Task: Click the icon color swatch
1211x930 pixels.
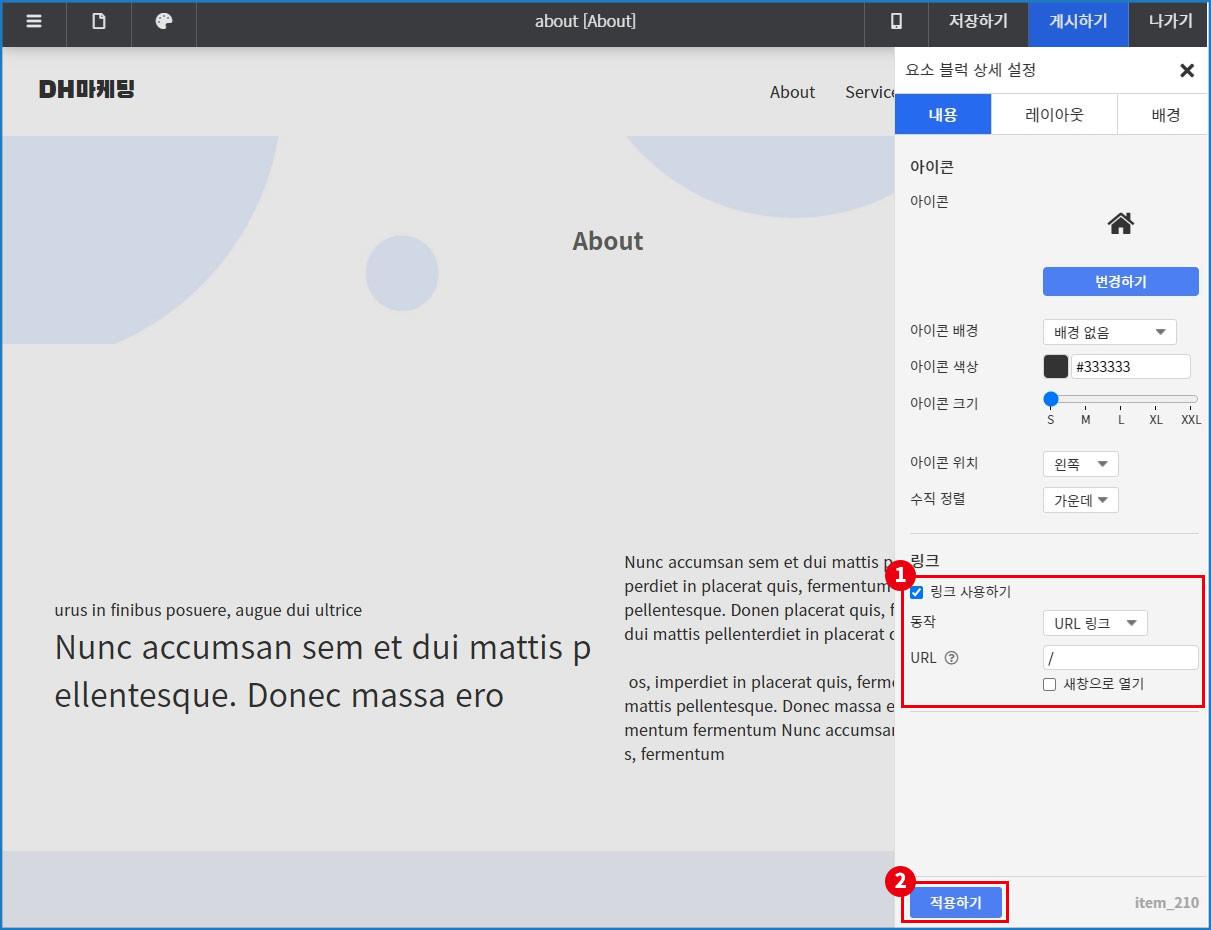Action: click(1055, 367)
